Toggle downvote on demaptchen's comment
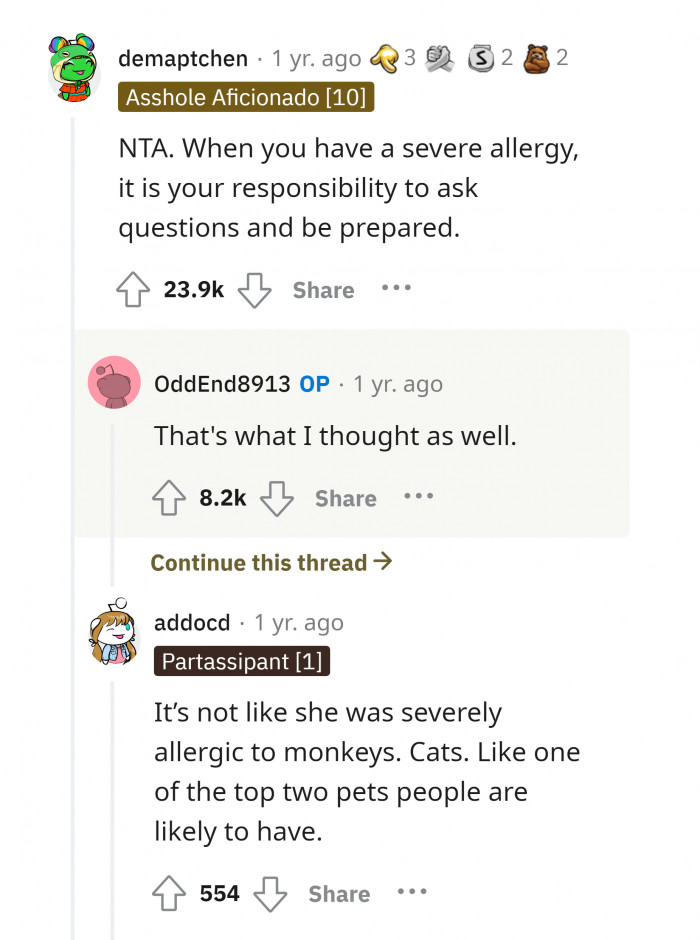The width and height of the screenshot is (700, 940). pyautogui.click(x=256, y=290)
